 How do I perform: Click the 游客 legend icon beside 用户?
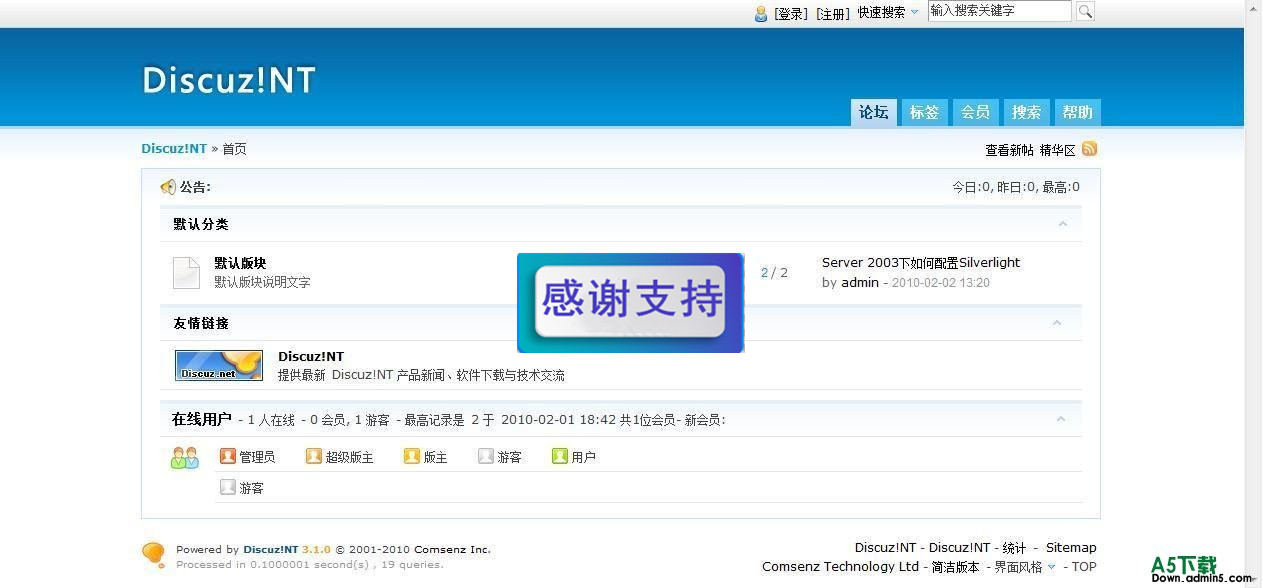[486, 456]
